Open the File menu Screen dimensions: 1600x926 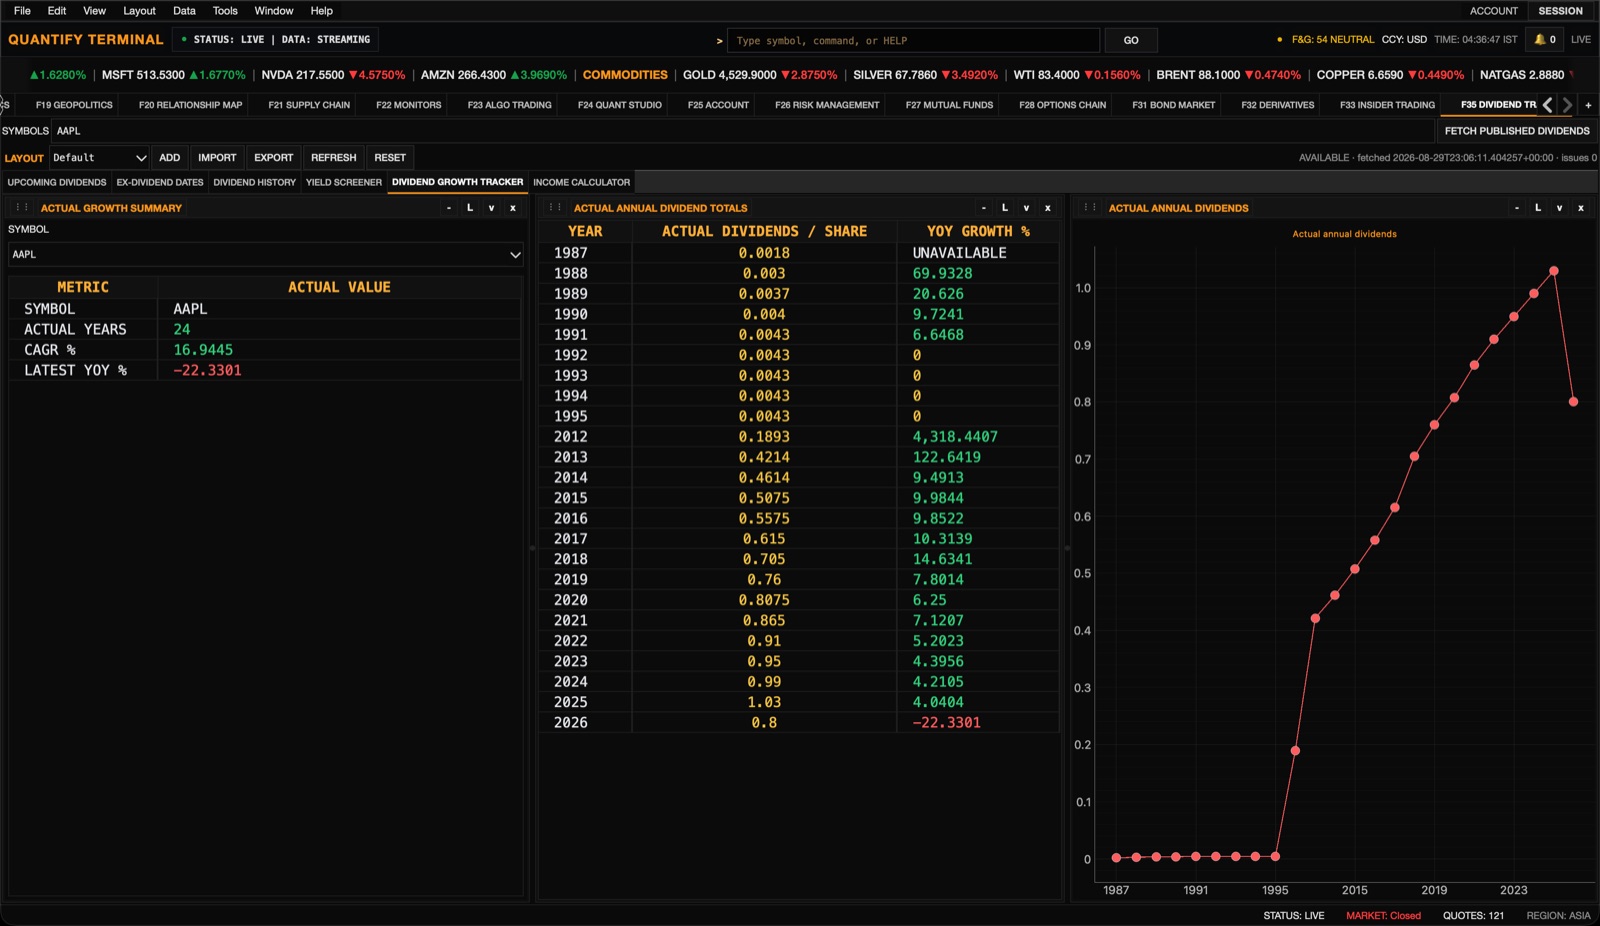pyautogui.click(x=22, y=11)
